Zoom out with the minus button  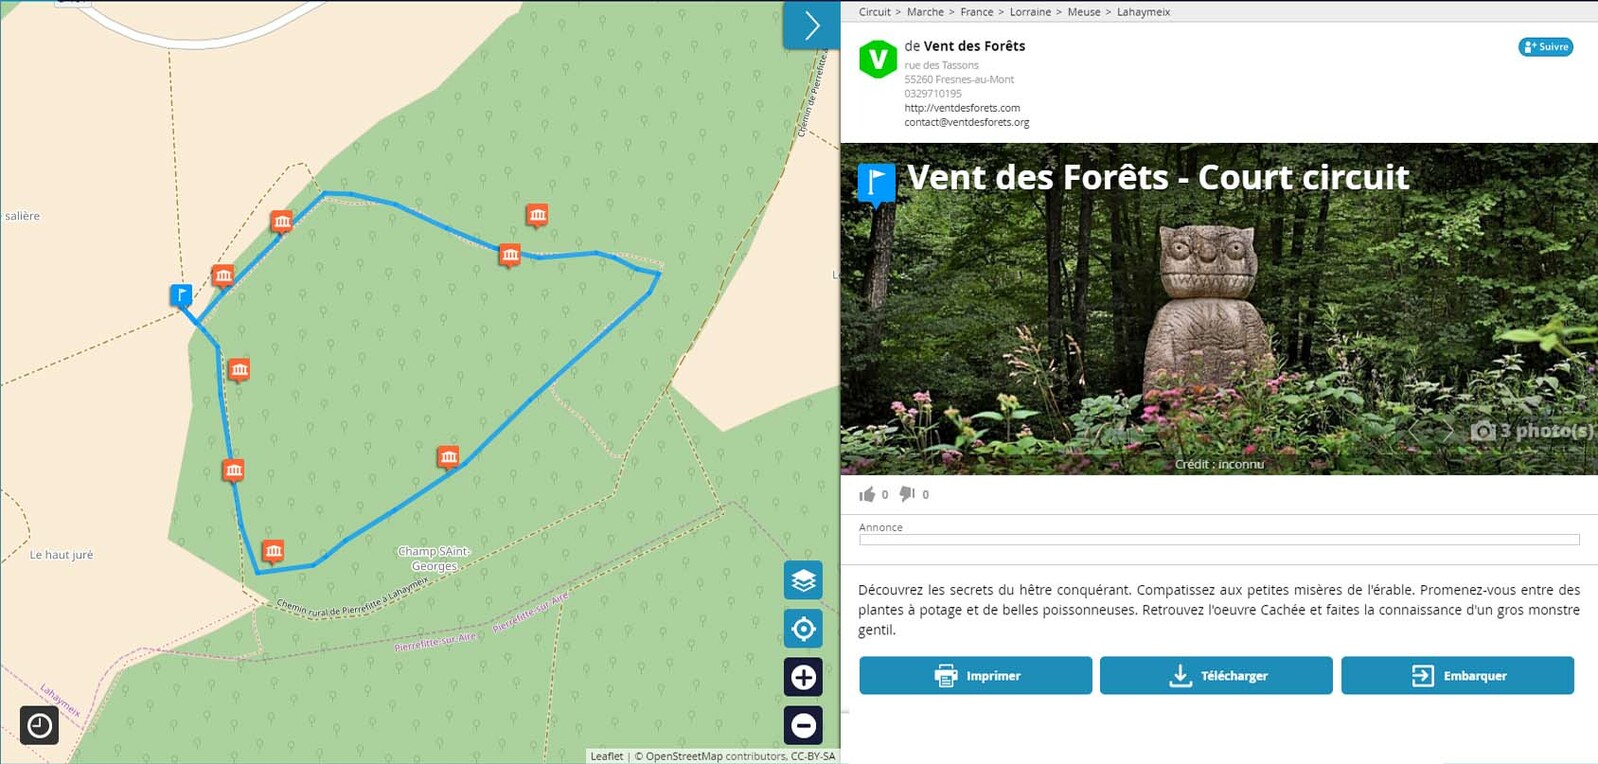pos(803,725)
